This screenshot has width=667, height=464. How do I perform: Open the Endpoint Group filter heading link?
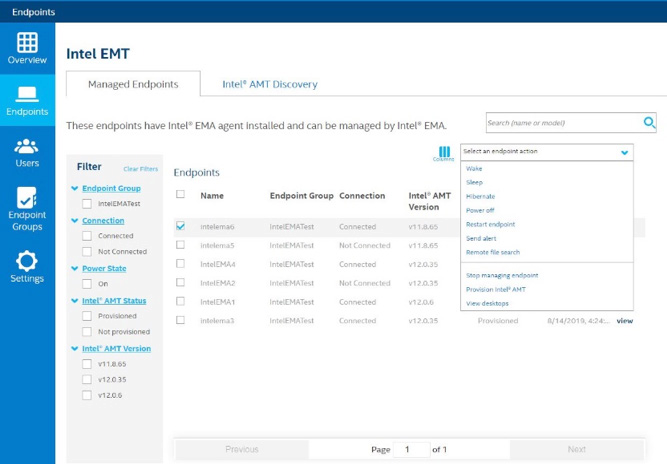111,188
